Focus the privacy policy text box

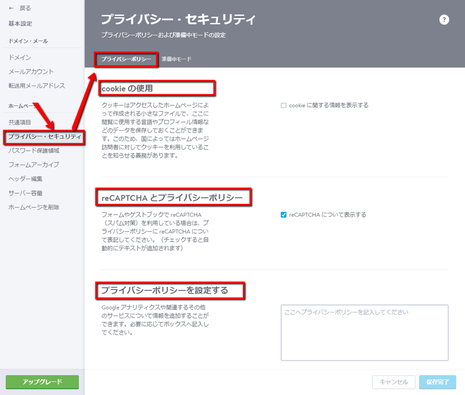tap(365, 332)
